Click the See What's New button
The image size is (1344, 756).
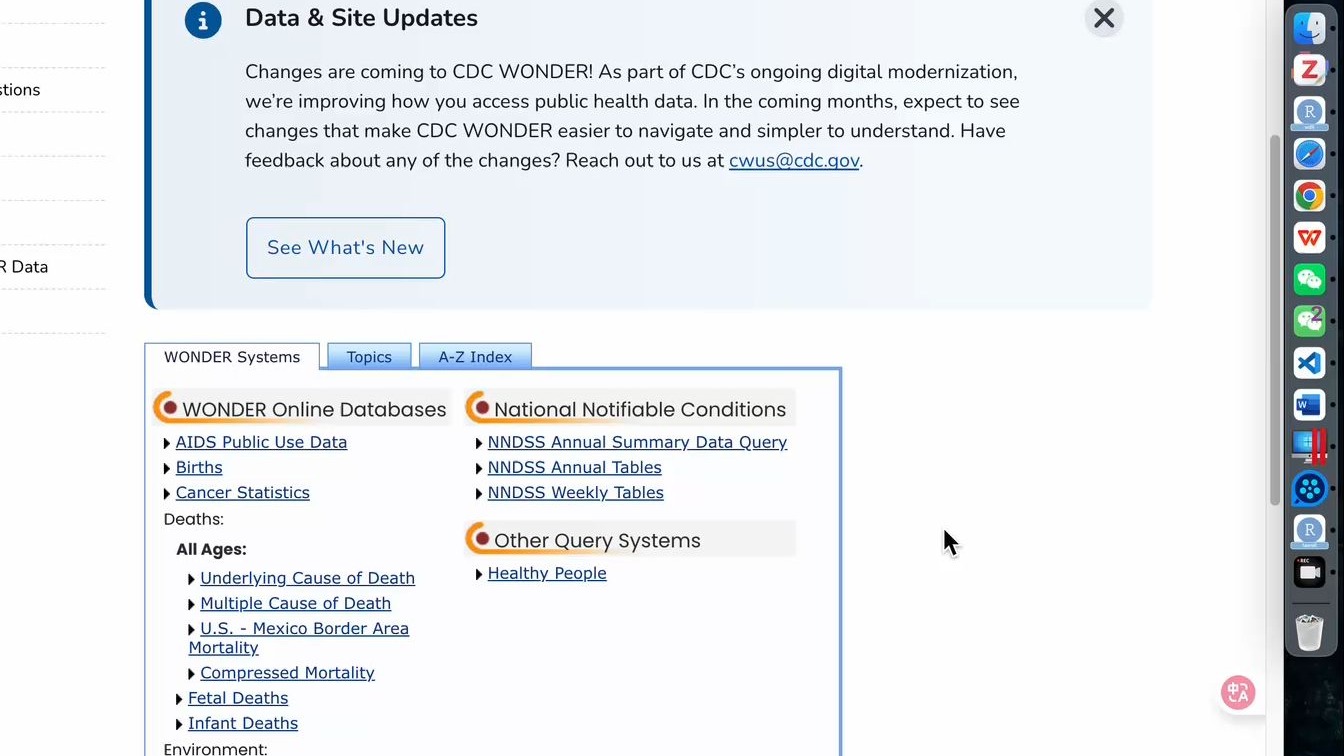[345, 248]
